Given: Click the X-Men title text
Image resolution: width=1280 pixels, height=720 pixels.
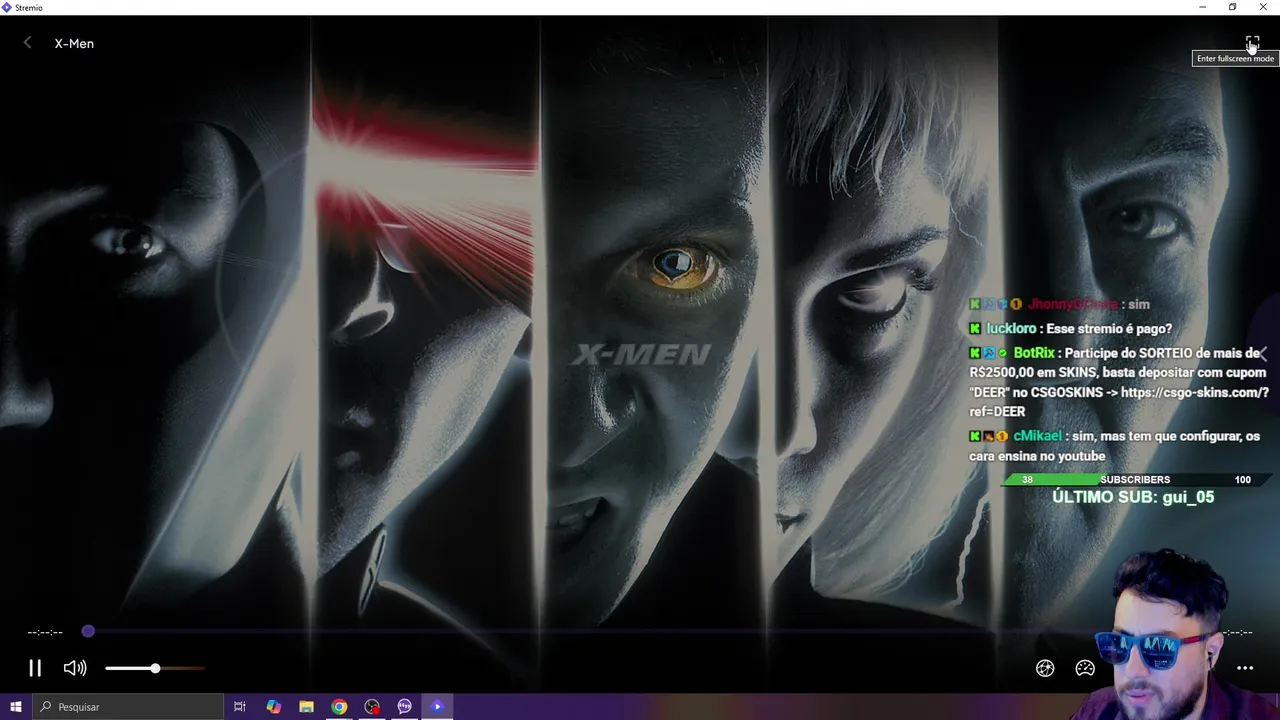Looking at the screenshot, I should 74,43.
